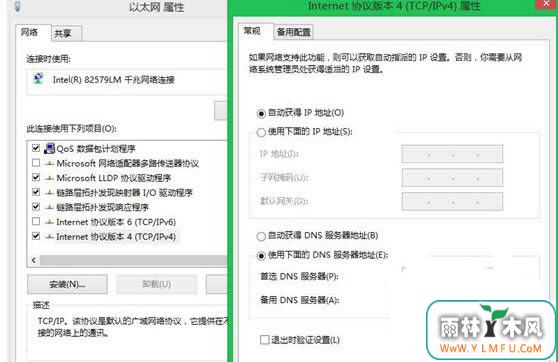Screen dimensions: 558x362
Task: Switch to 共享 tab in 以太网 属性
Action: (66, 34)
